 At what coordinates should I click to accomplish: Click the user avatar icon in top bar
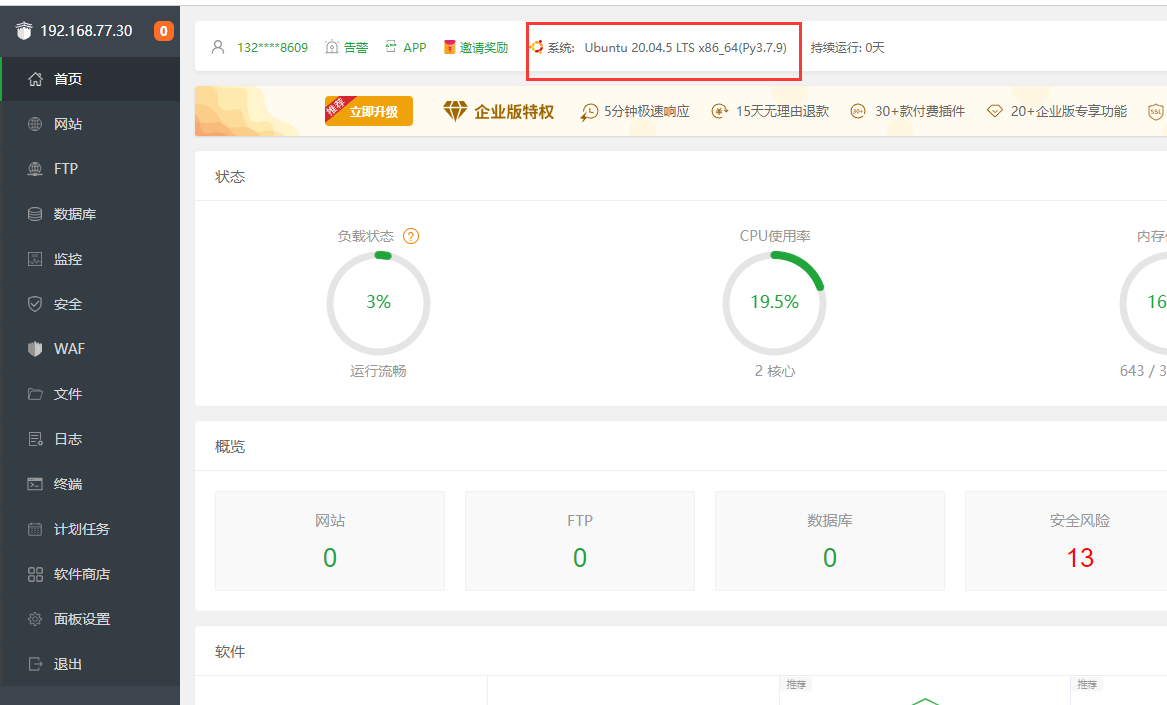tap(218, 47)
